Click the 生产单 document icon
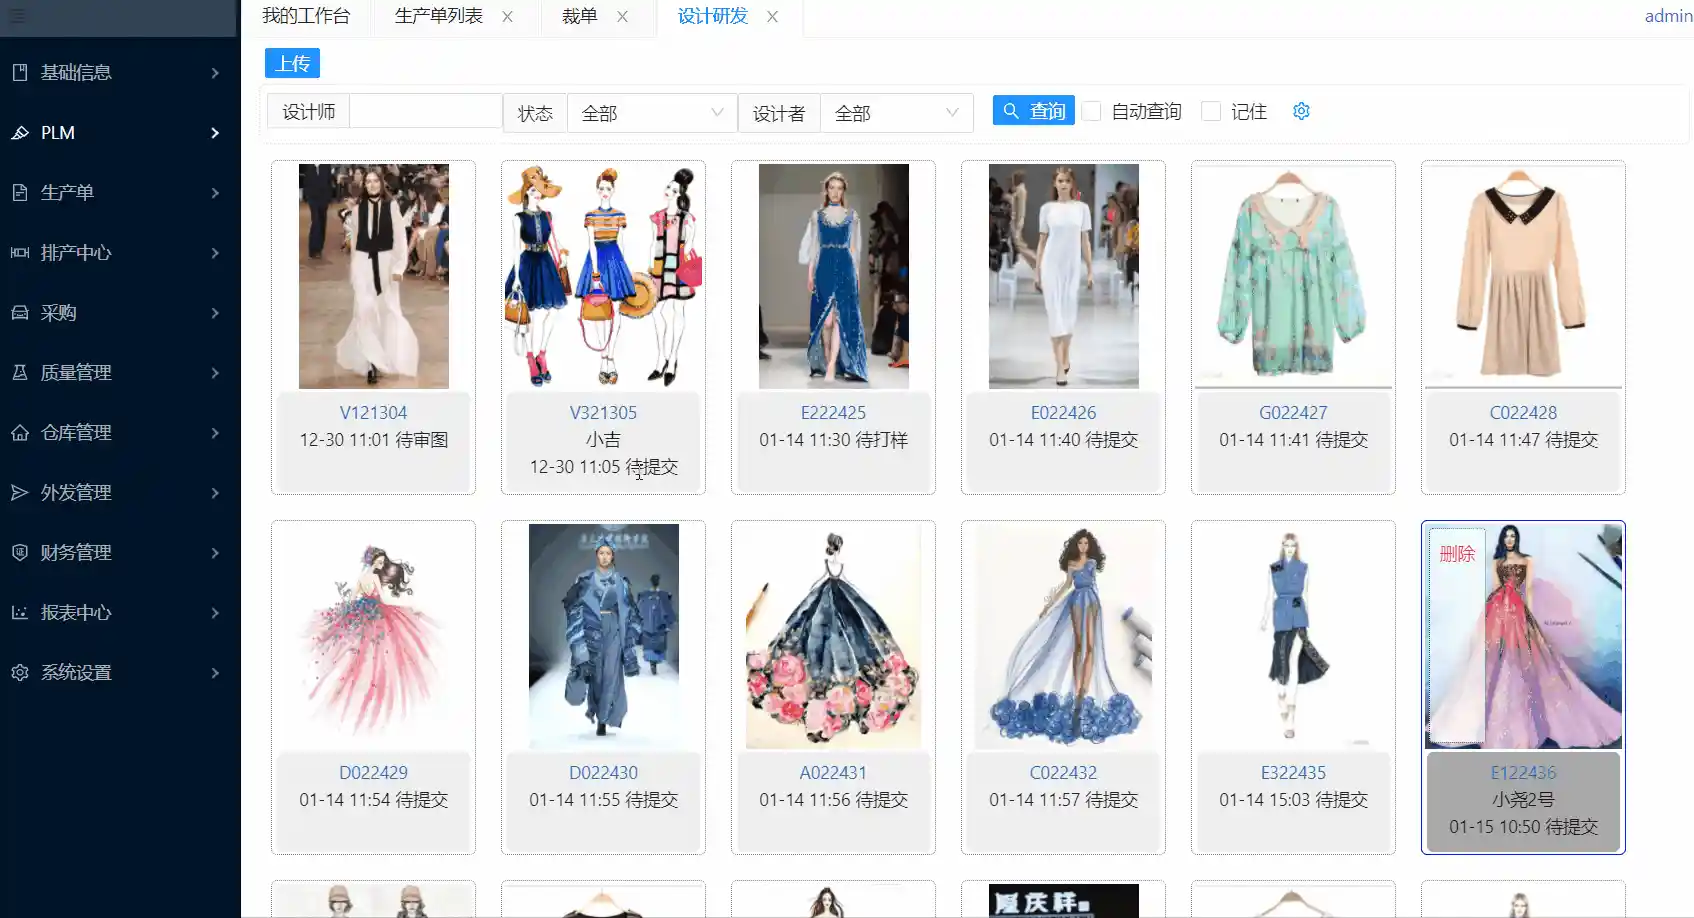This screenshot has width=1694, height=918. (19, 192)
